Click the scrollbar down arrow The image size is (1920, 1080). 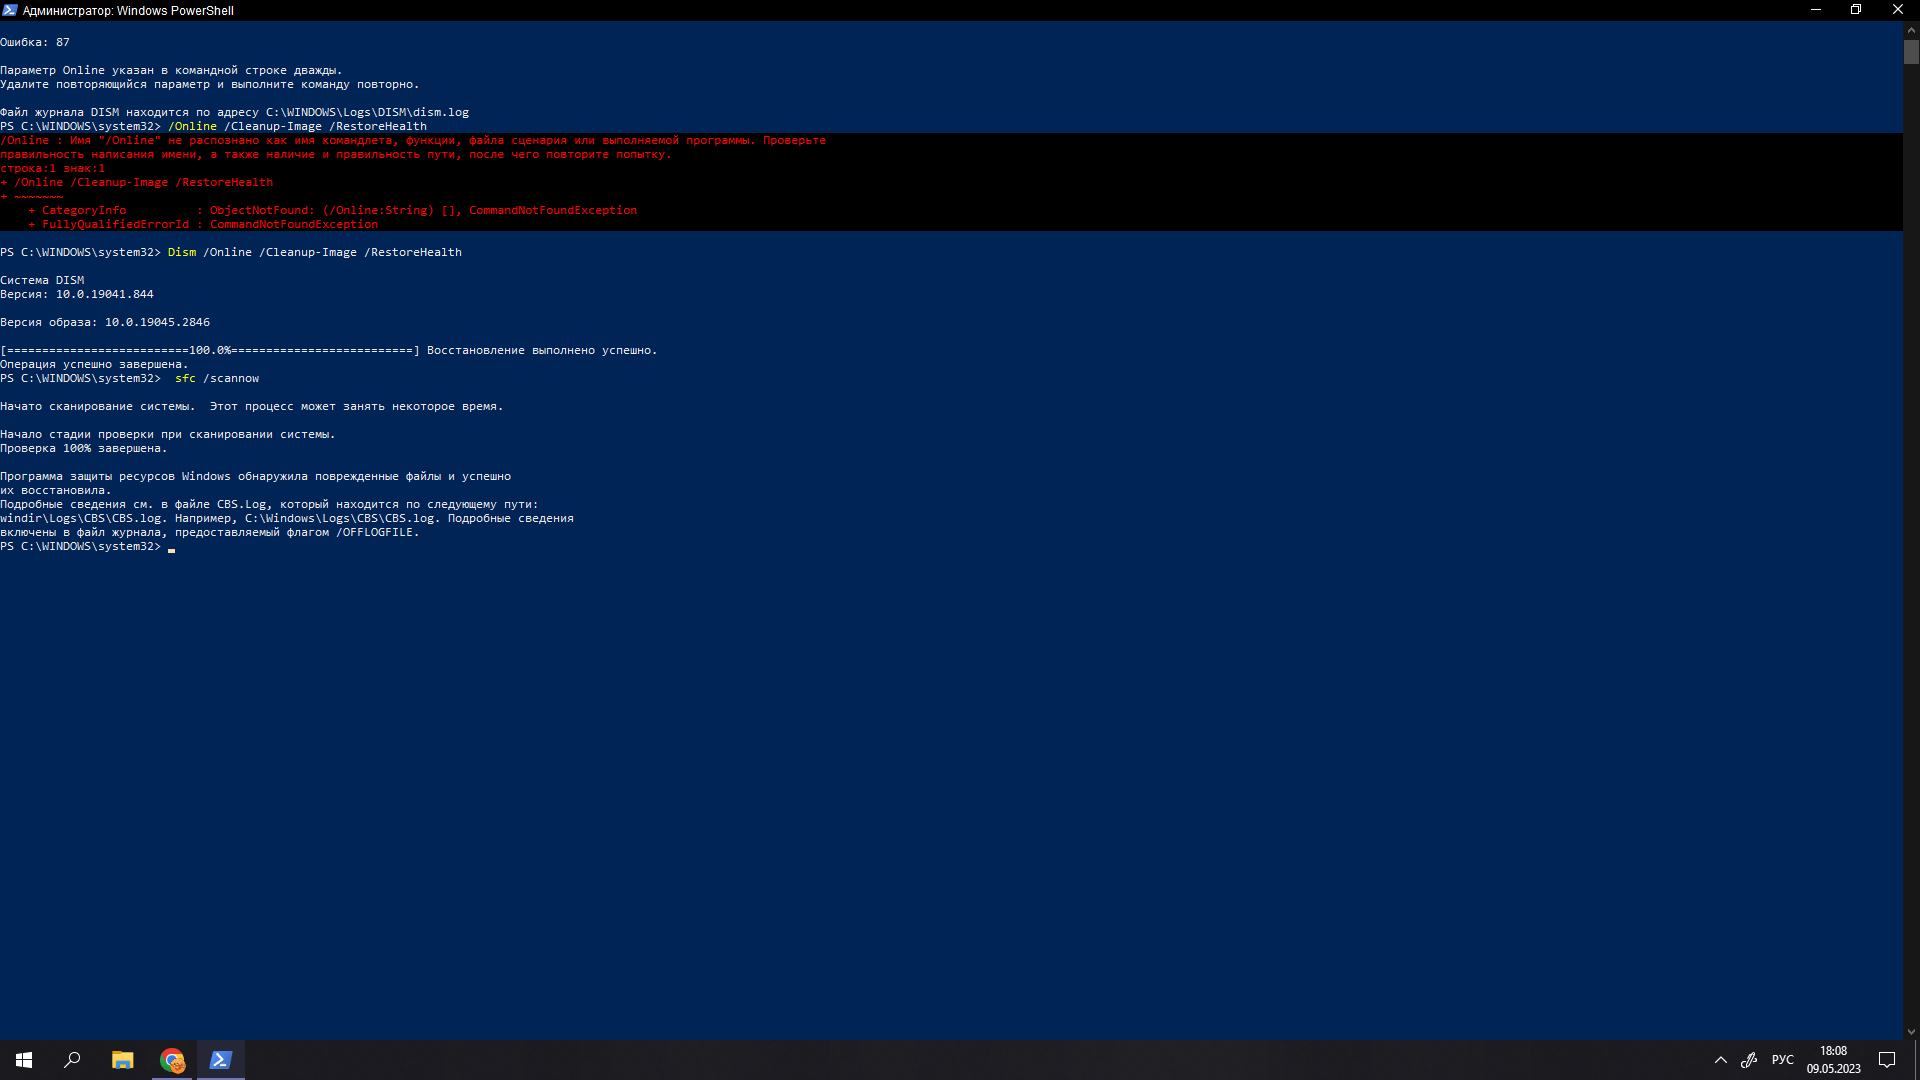click(1911, 1032)
